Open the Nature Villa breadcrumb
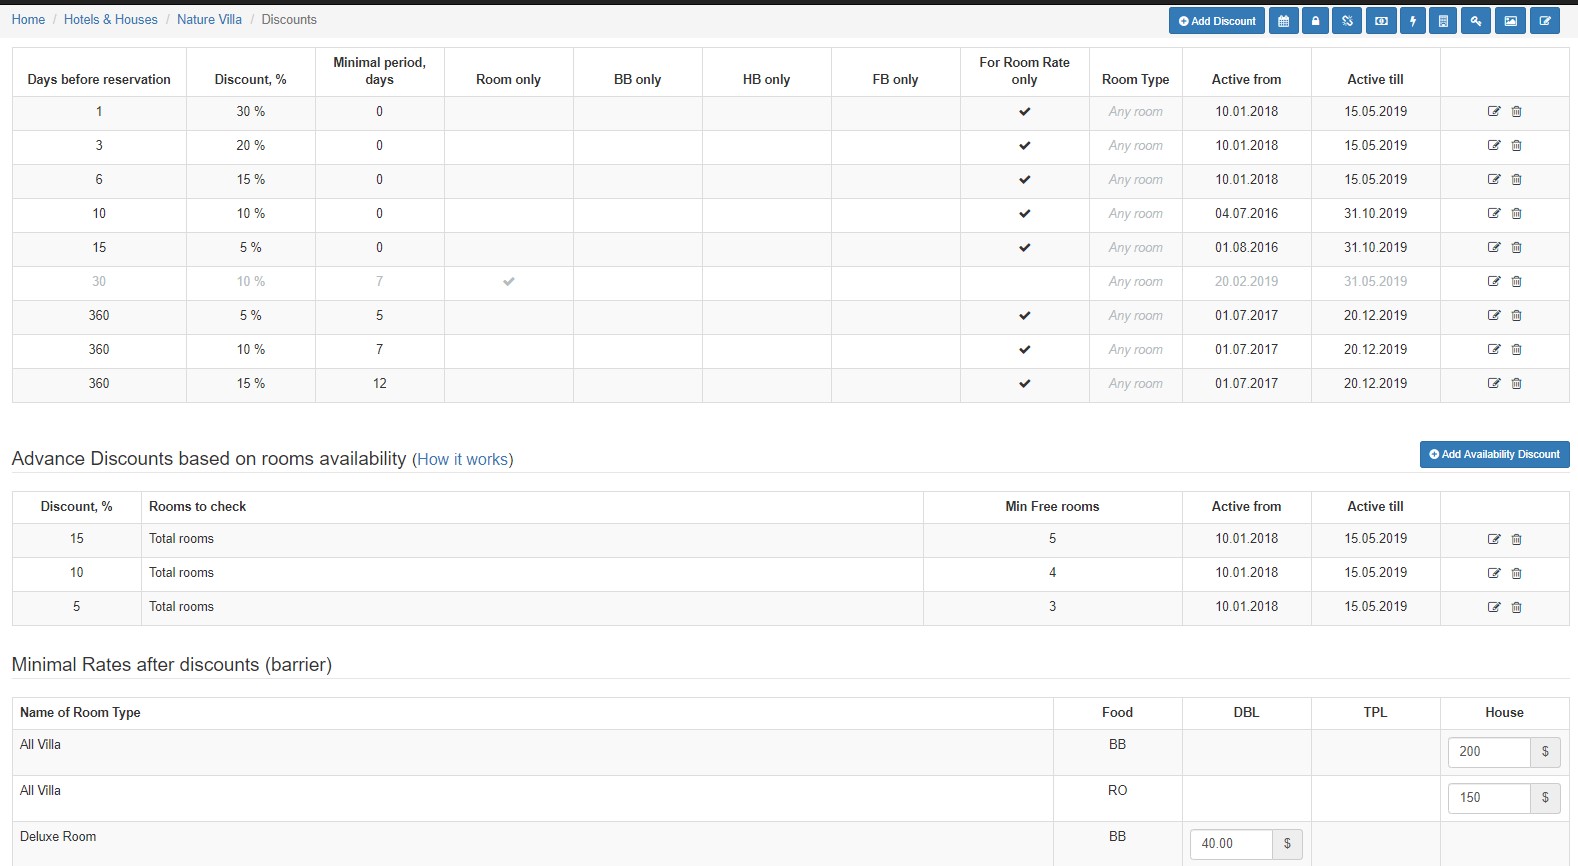1578x866 pixels. [x=209, y=20]
